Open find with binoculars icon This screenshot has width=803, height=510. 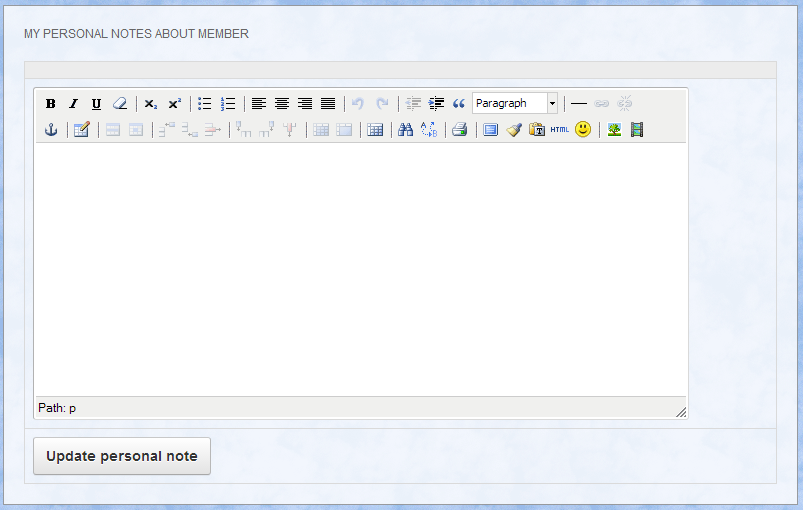coord(406,130)
